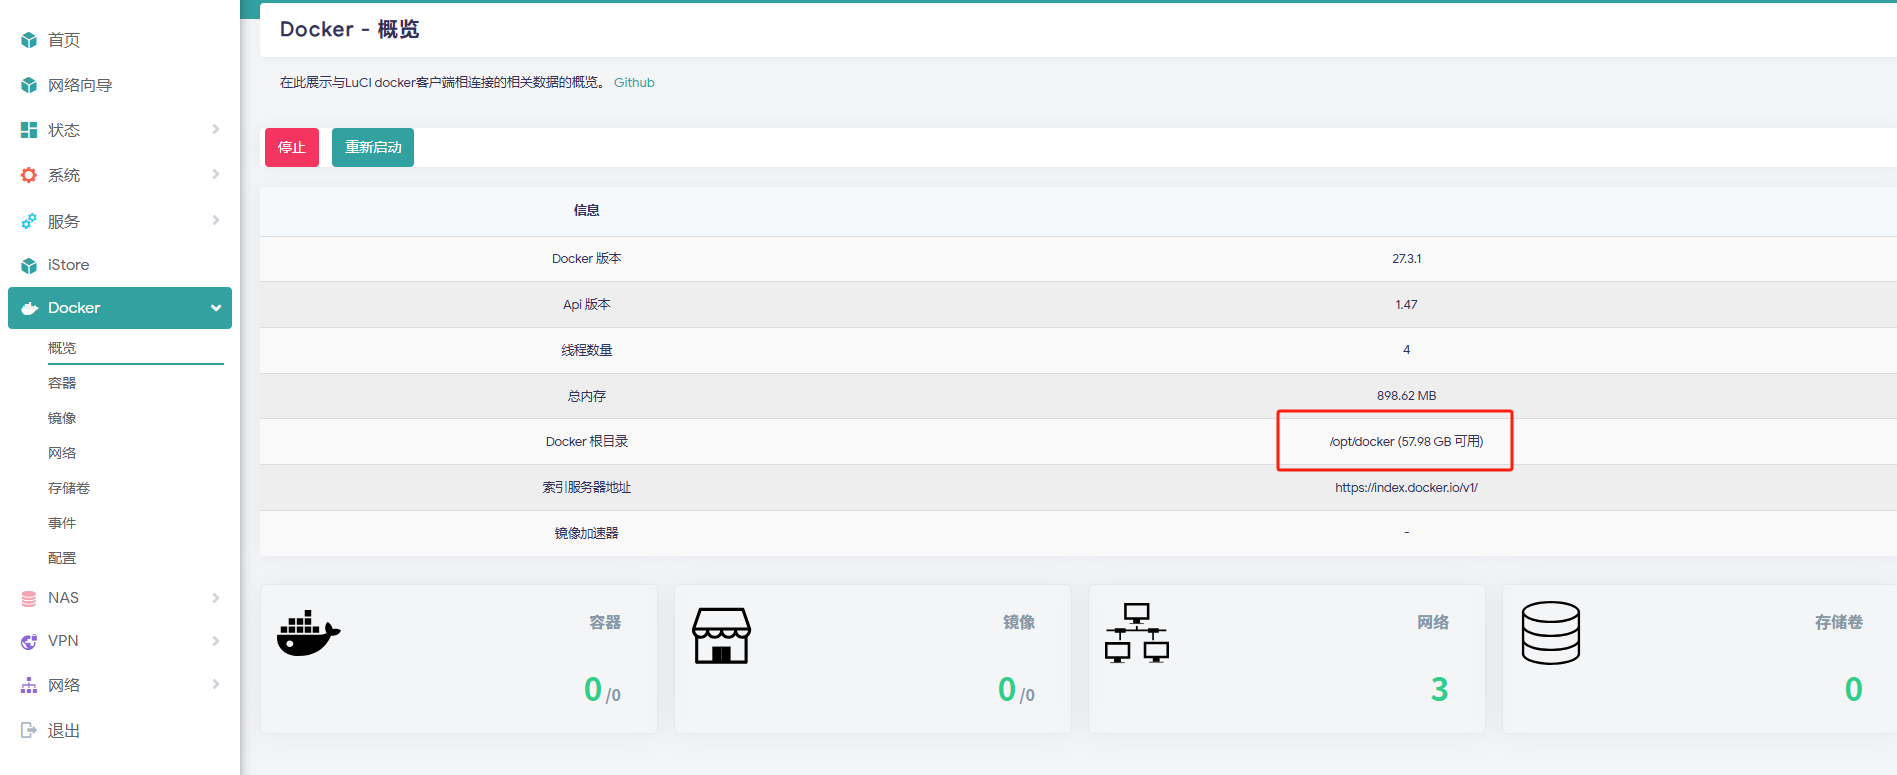Screen dimensions: 1897x775
Task: Click the red 停止 stop button
Action: coord(292,147)
